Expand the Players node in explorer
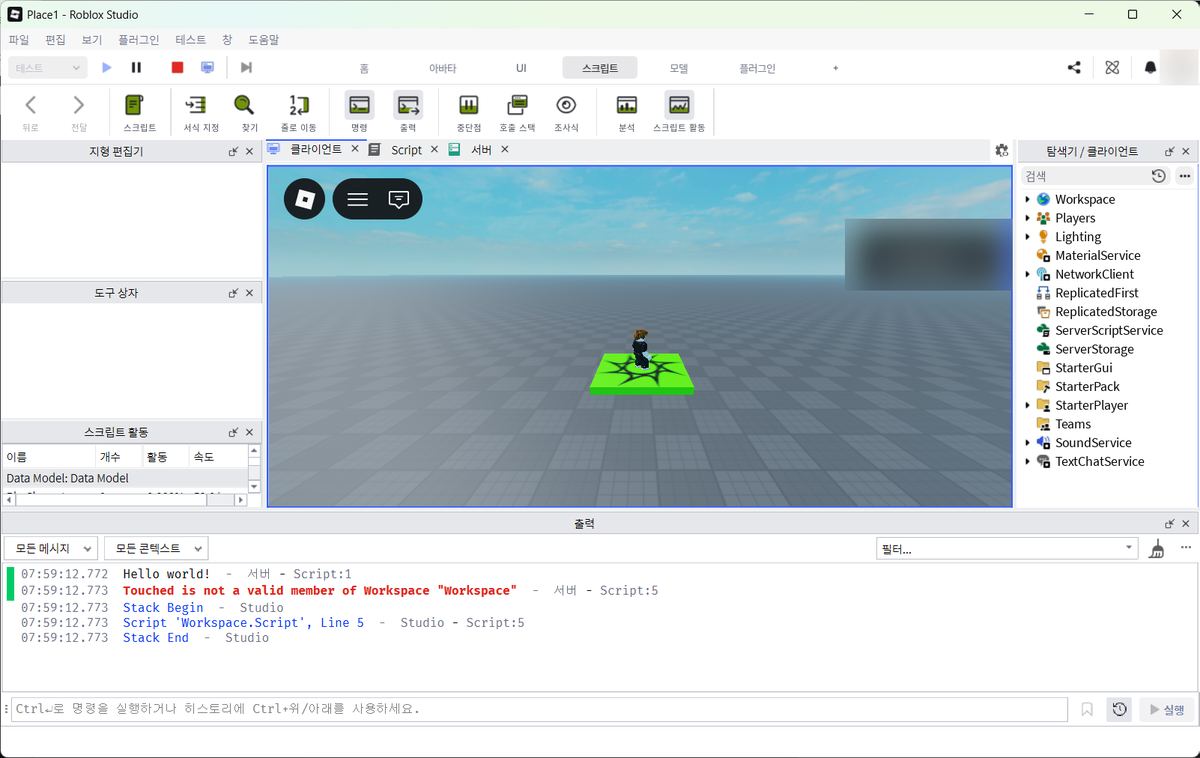The height and width of the screenshot is (758, 1200). [1027, 218]
